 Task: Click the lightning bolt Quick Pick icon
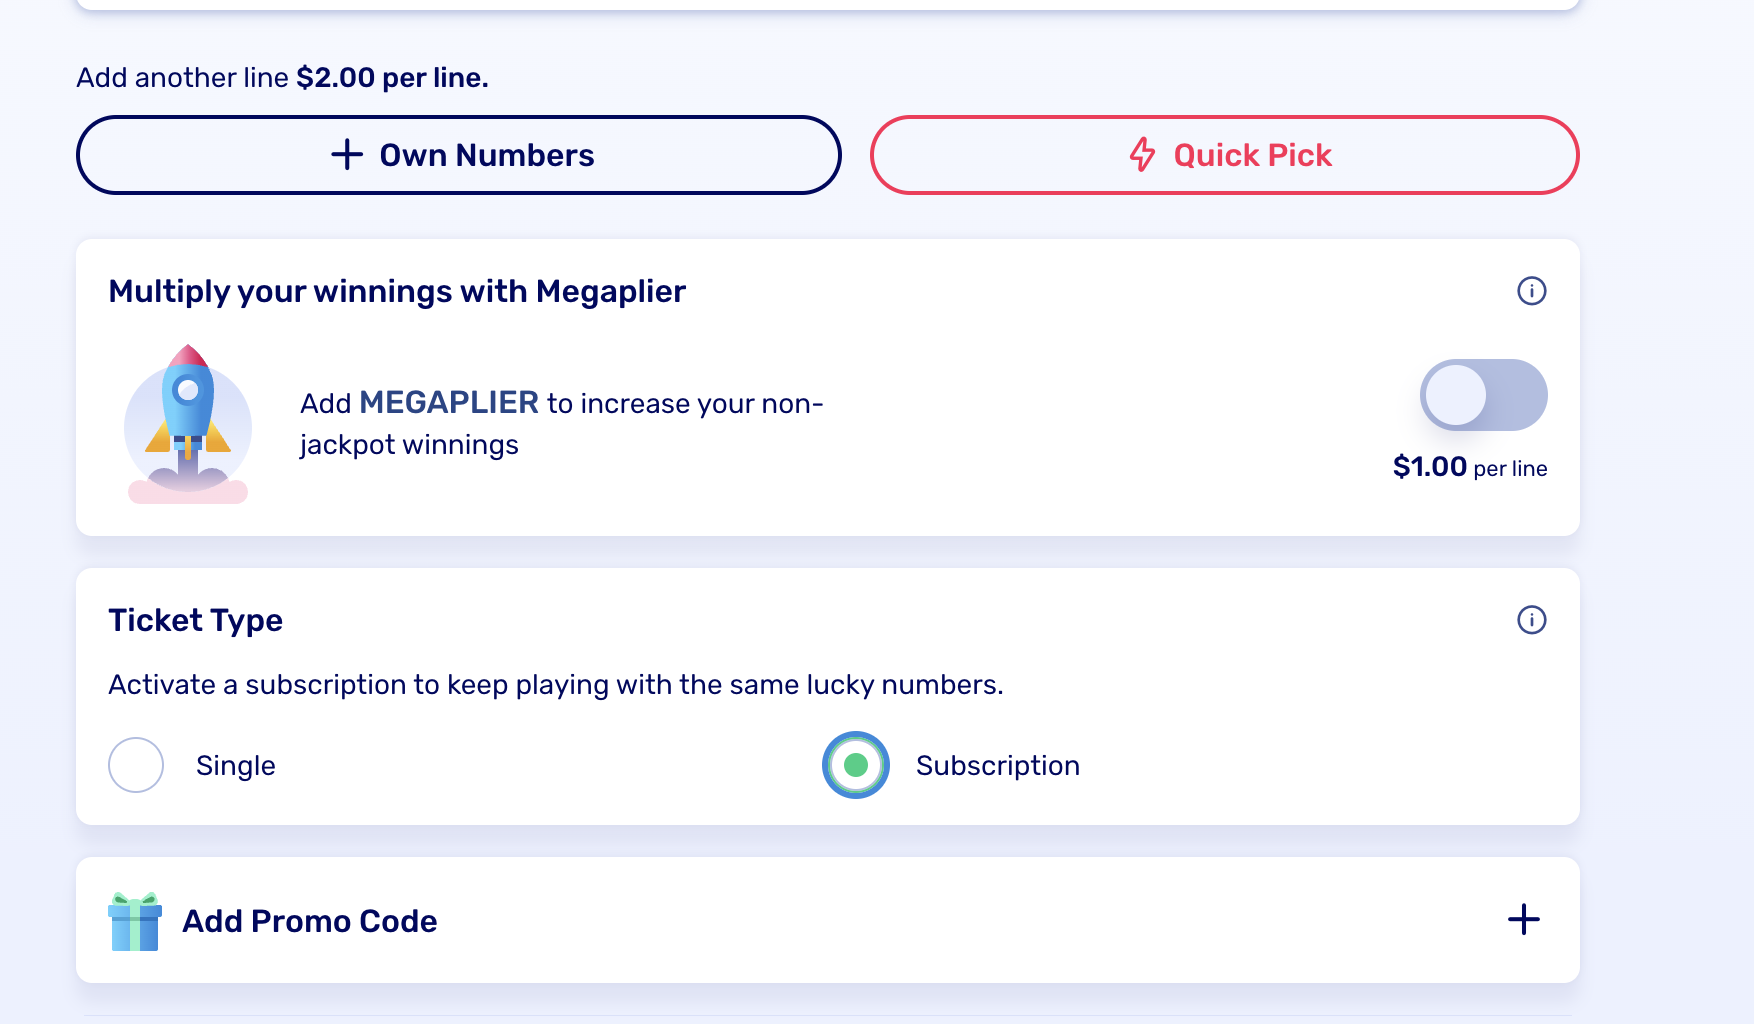coord(1142,154)
